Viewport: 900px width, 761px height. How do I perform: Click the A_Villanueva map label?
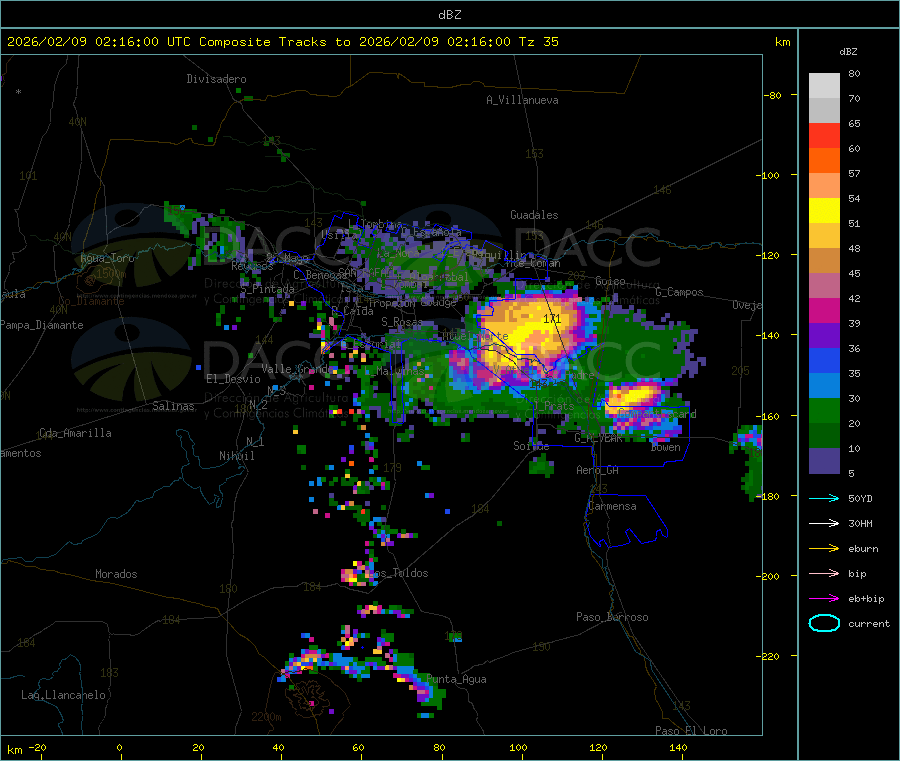coord(522,100)
